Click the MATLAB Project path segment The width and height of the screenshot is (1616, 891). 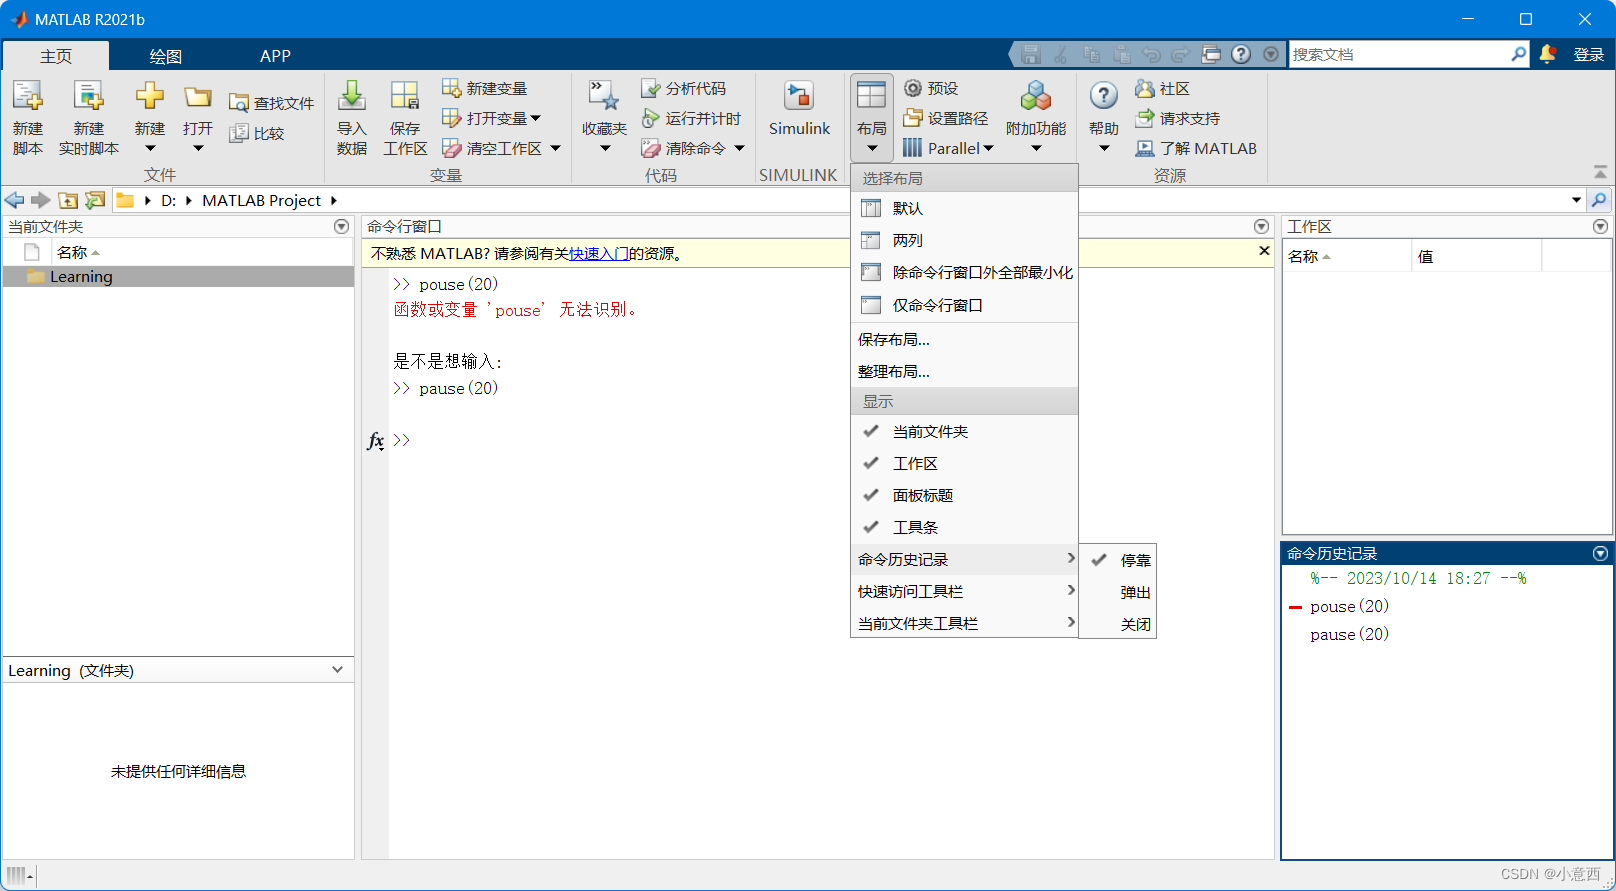point(261,200)
